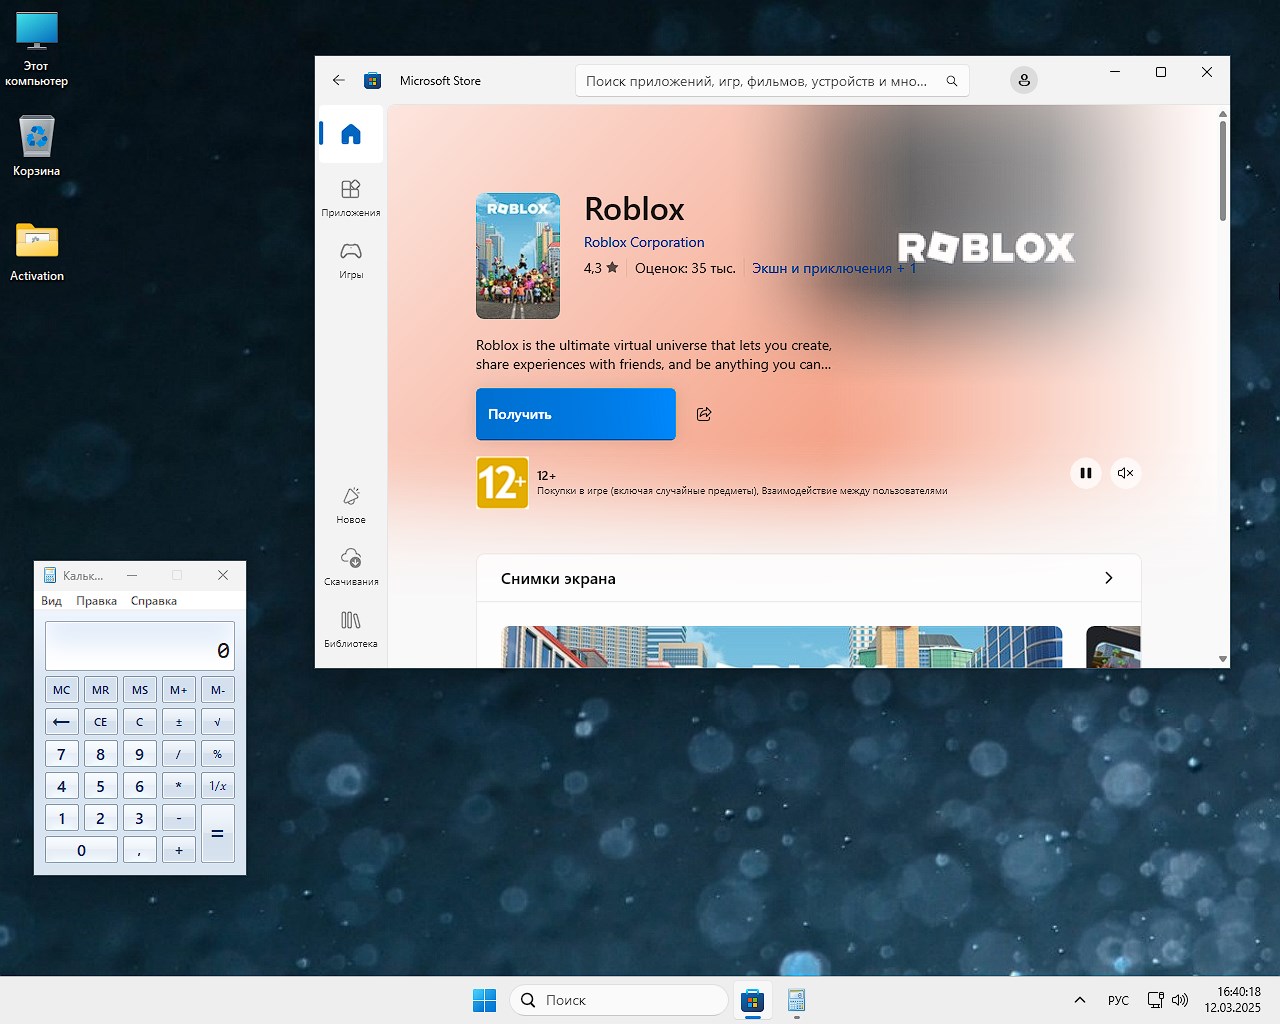Open Этот компьютер desktop icon

(x=37, y=50)
